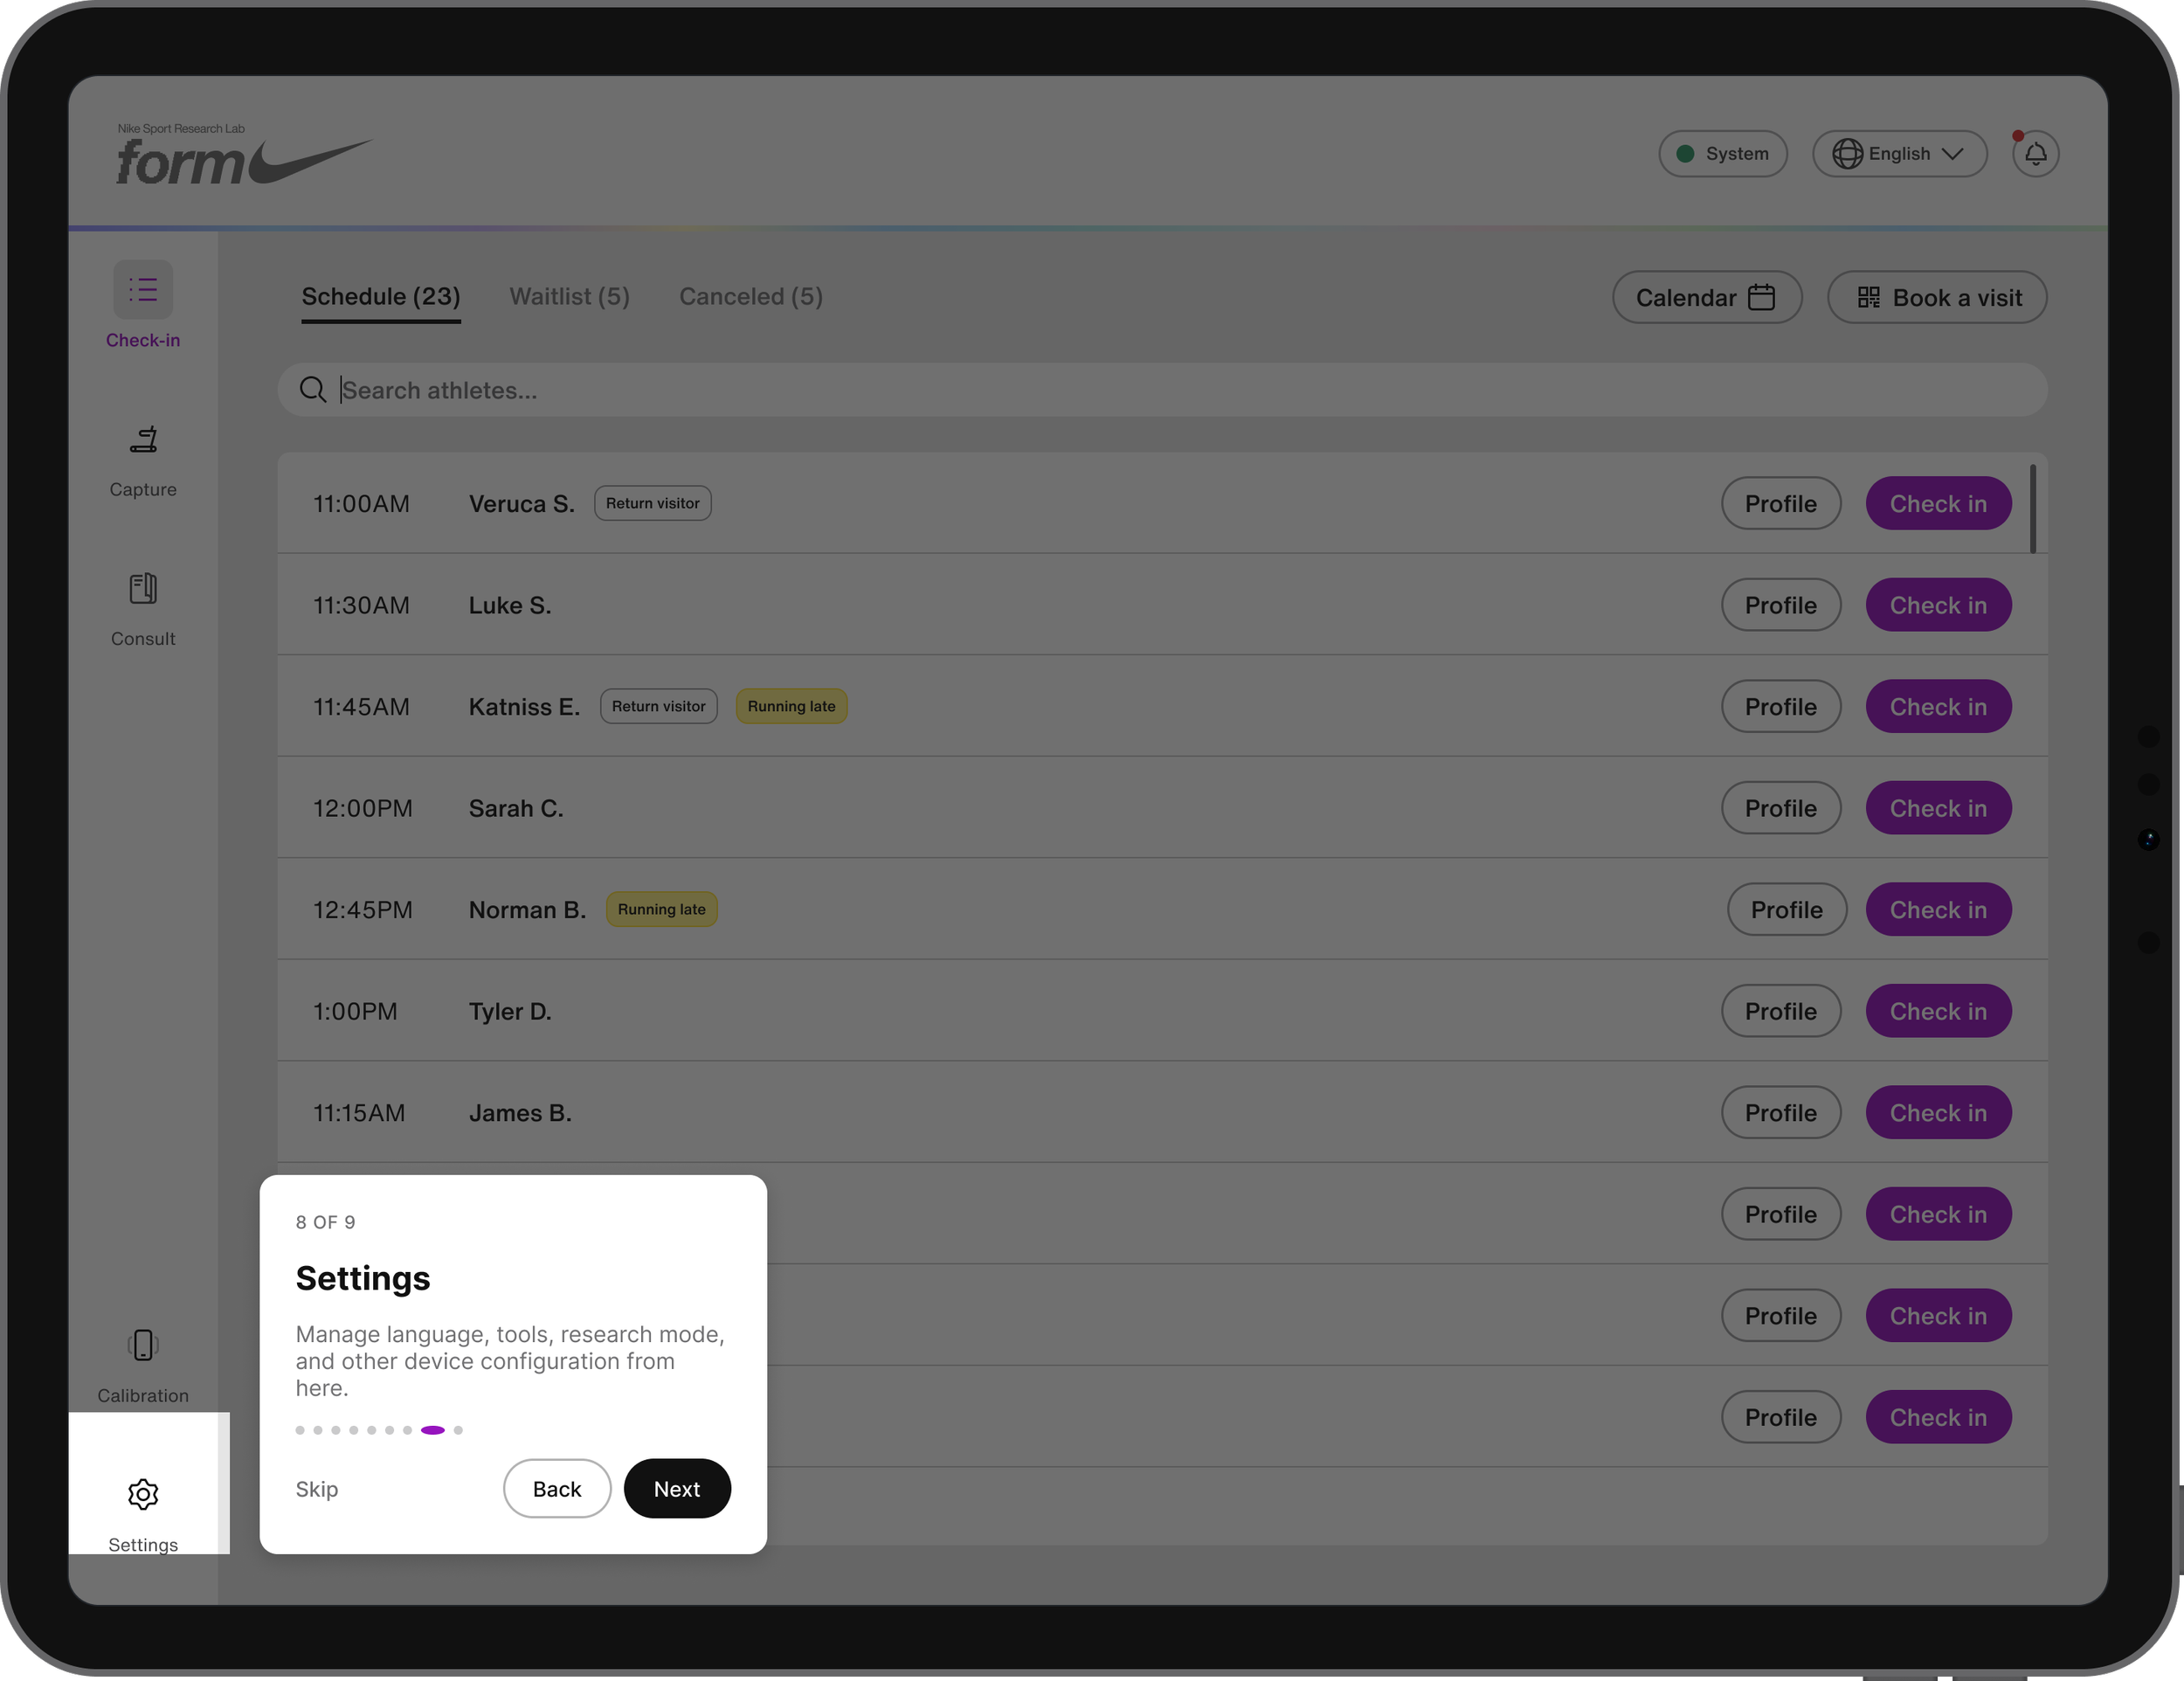
Task: Switch to the Schedule (23) tab
Action: pyautogui.click(x=381, y=297)
